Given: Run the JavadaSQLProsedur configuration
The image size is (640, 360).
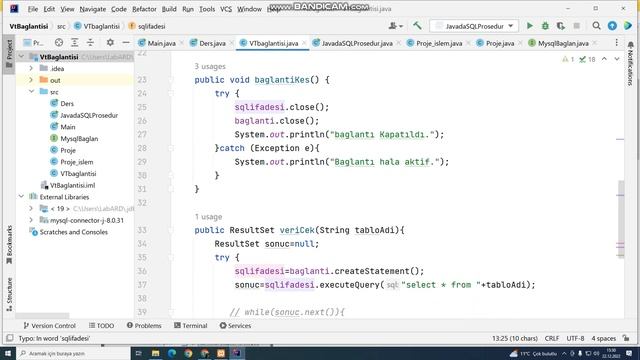Looking at the screenshot, I should [x=529, y=26].
